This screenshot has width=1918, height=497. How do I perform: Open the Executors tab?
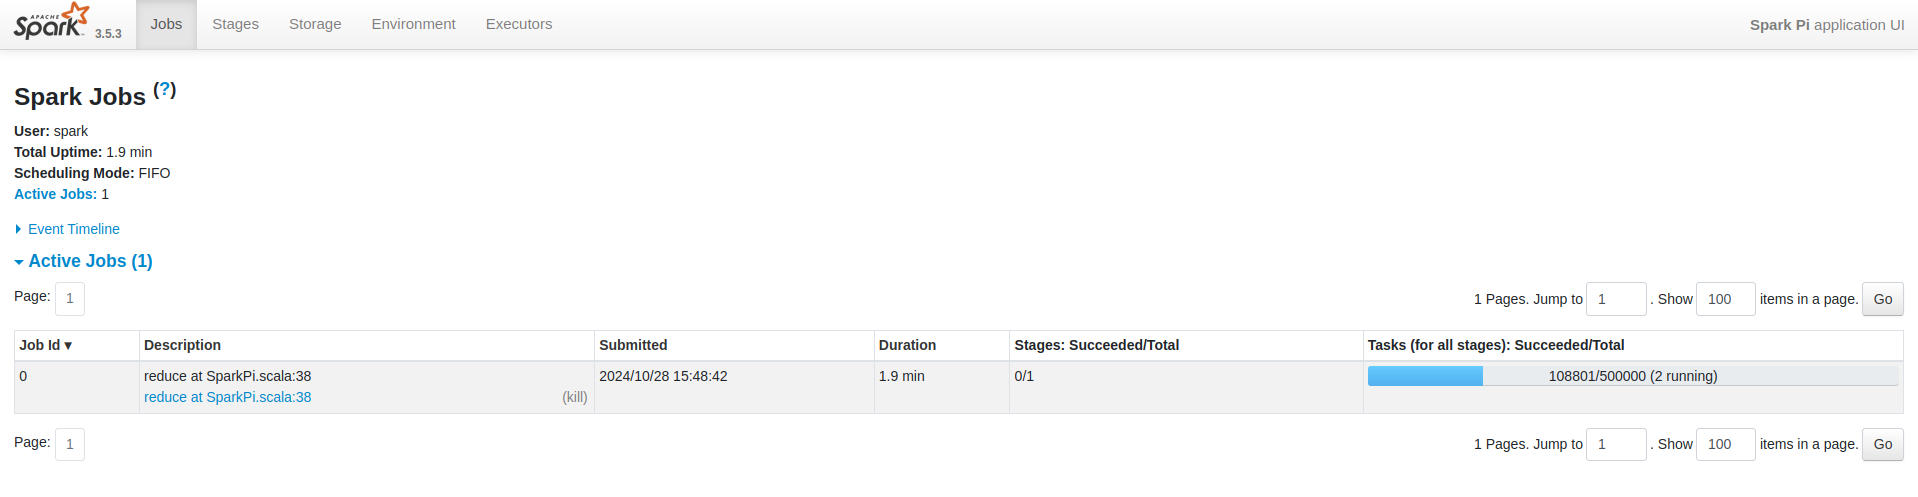(x=518, y=24)
